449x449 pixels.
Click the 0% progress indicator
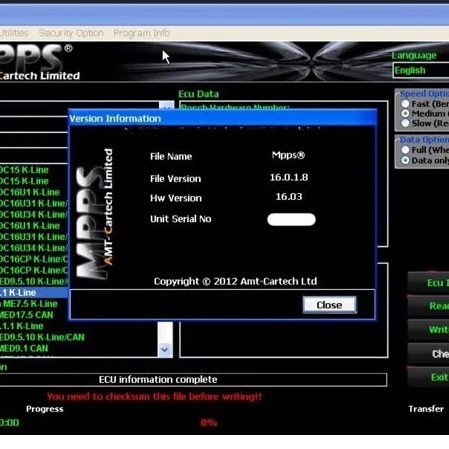(x=209, y=423)
